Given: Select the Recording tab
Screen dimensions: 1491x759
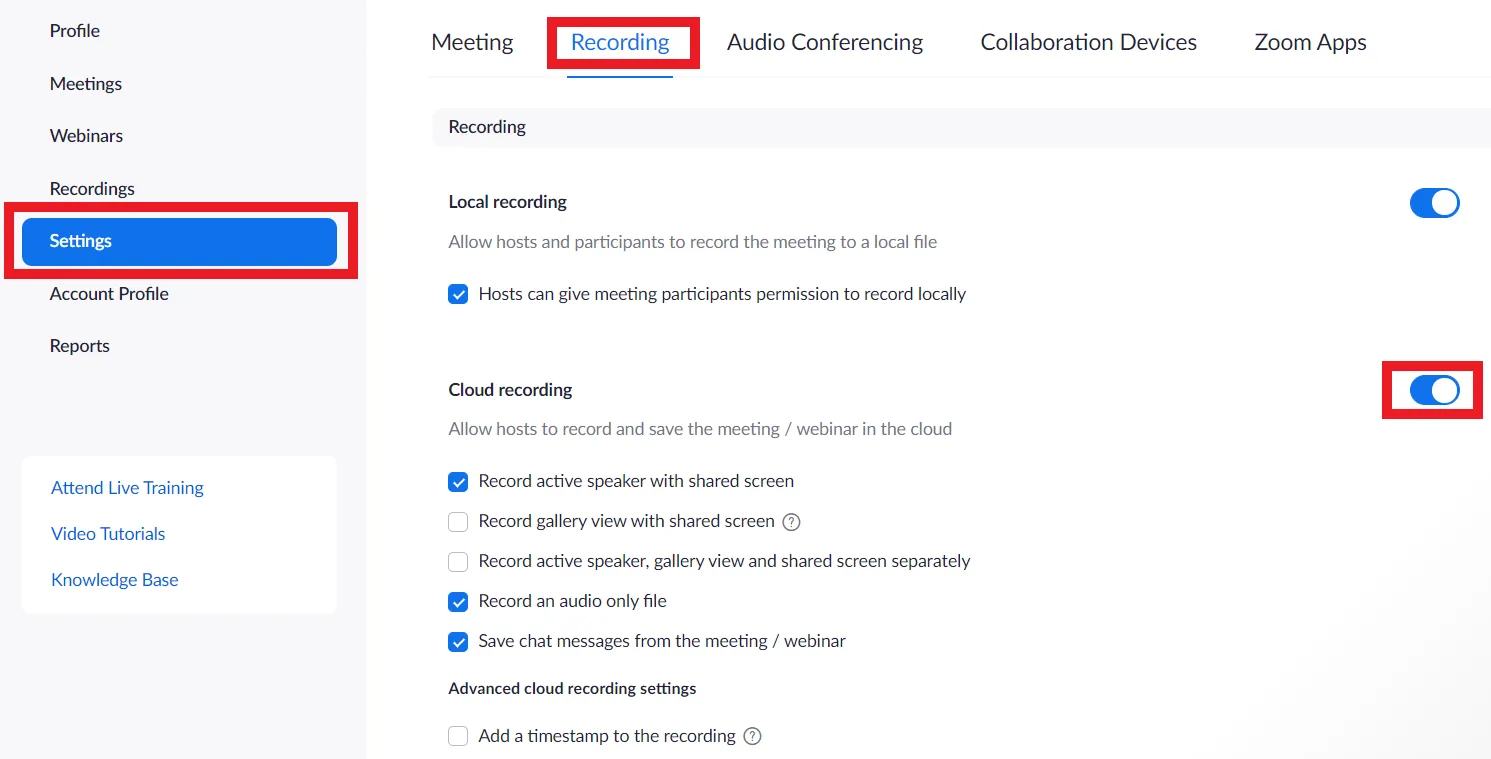Looking at the screenshot, I should 620,42.
